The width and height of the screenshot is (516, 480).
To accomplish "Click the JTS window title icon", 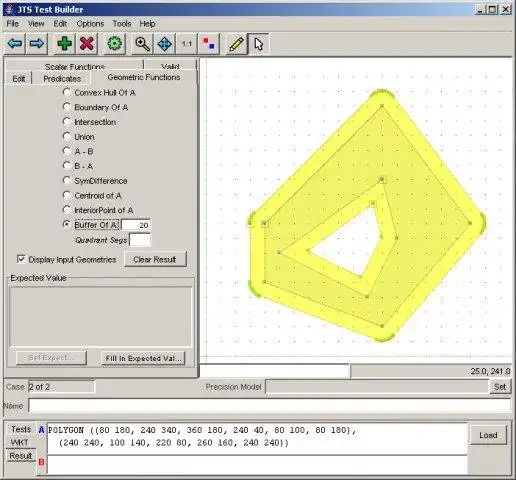I will pyautogui.click(x=10, y=9).
